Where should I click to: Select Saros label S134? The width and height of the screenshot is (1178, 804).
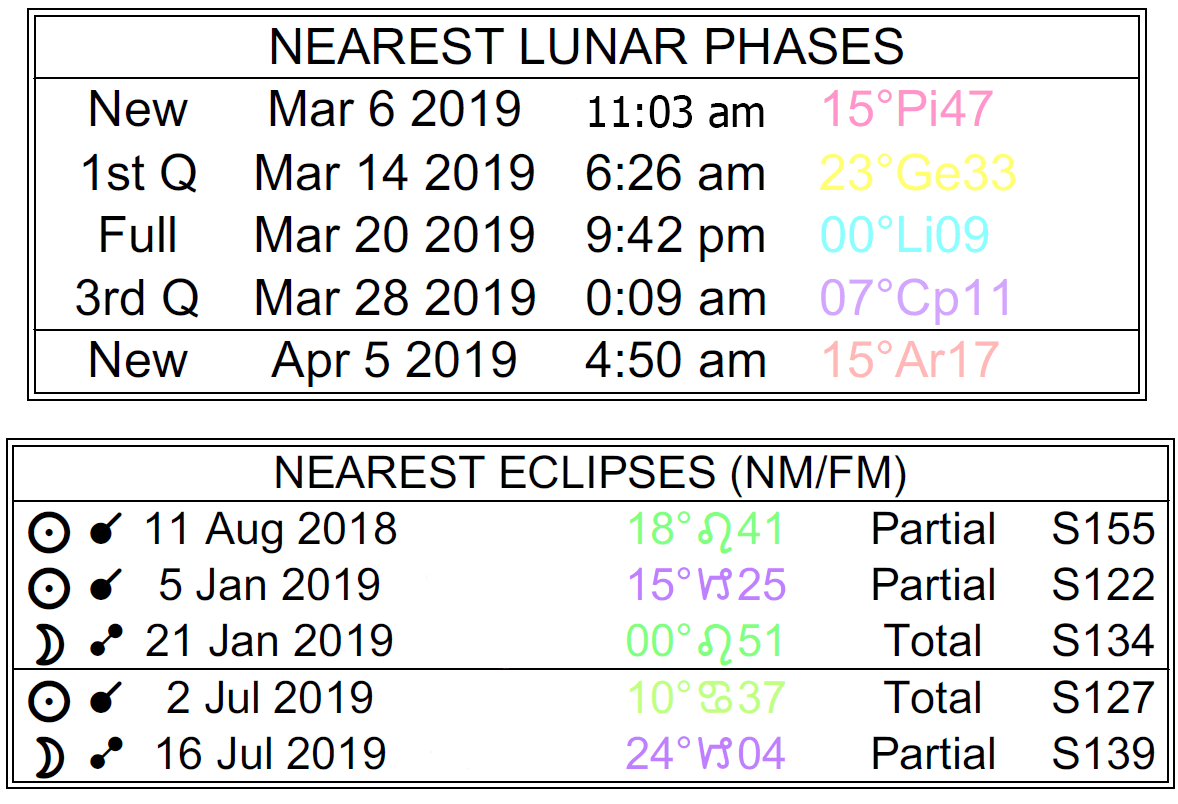tap(1103, 642)
